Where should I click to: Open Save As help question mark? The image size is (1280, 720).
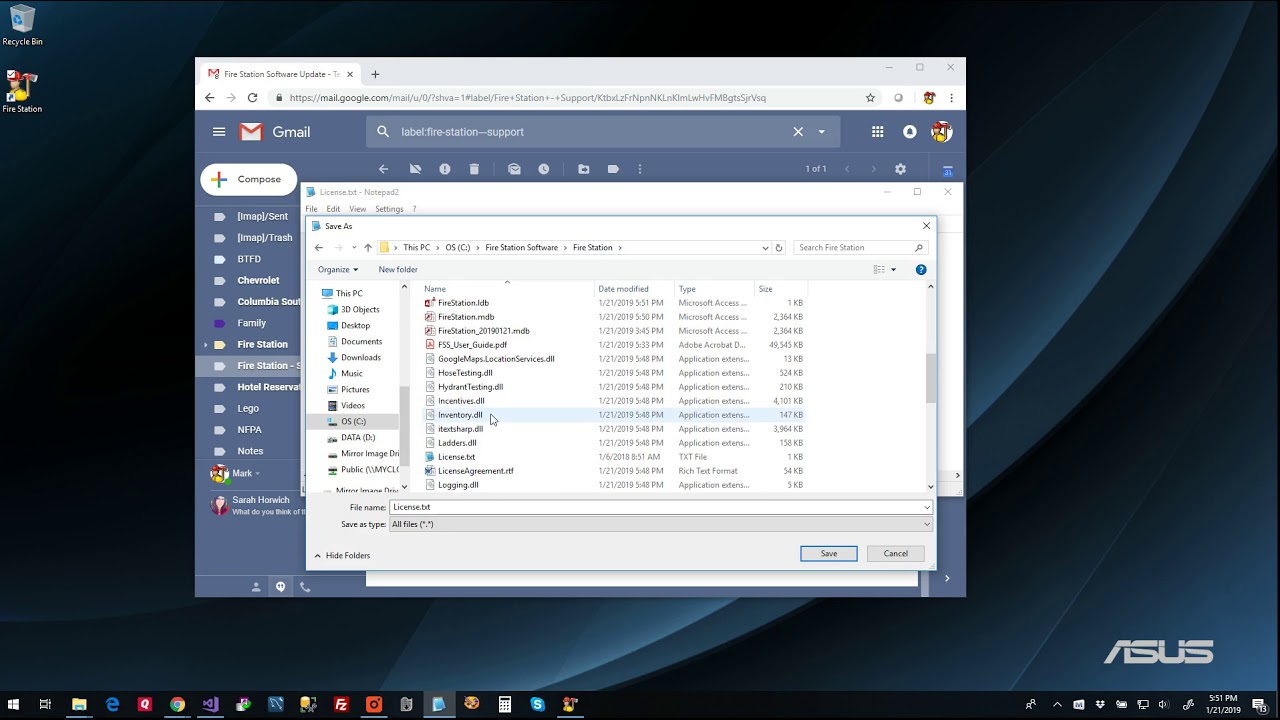point(921,269)
